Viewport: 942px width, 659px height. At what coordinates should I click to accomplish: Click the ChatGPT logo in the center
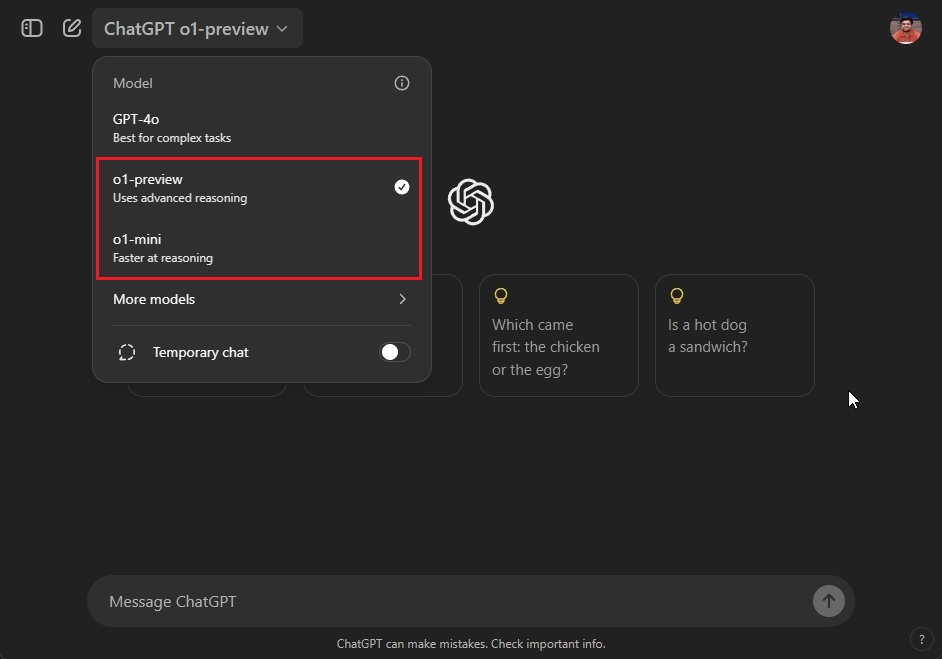[x=470, y=202]
